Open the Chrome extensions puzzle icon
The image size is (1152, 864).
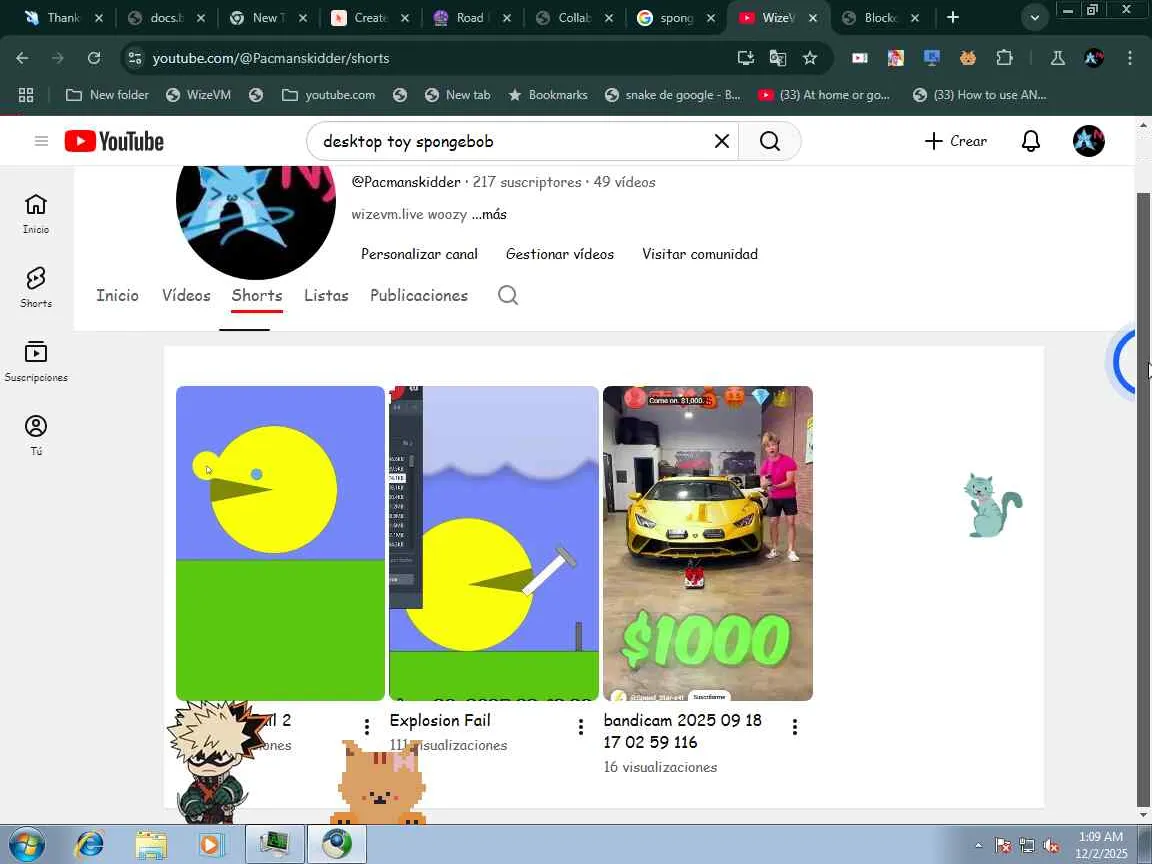coord(1004,58)
